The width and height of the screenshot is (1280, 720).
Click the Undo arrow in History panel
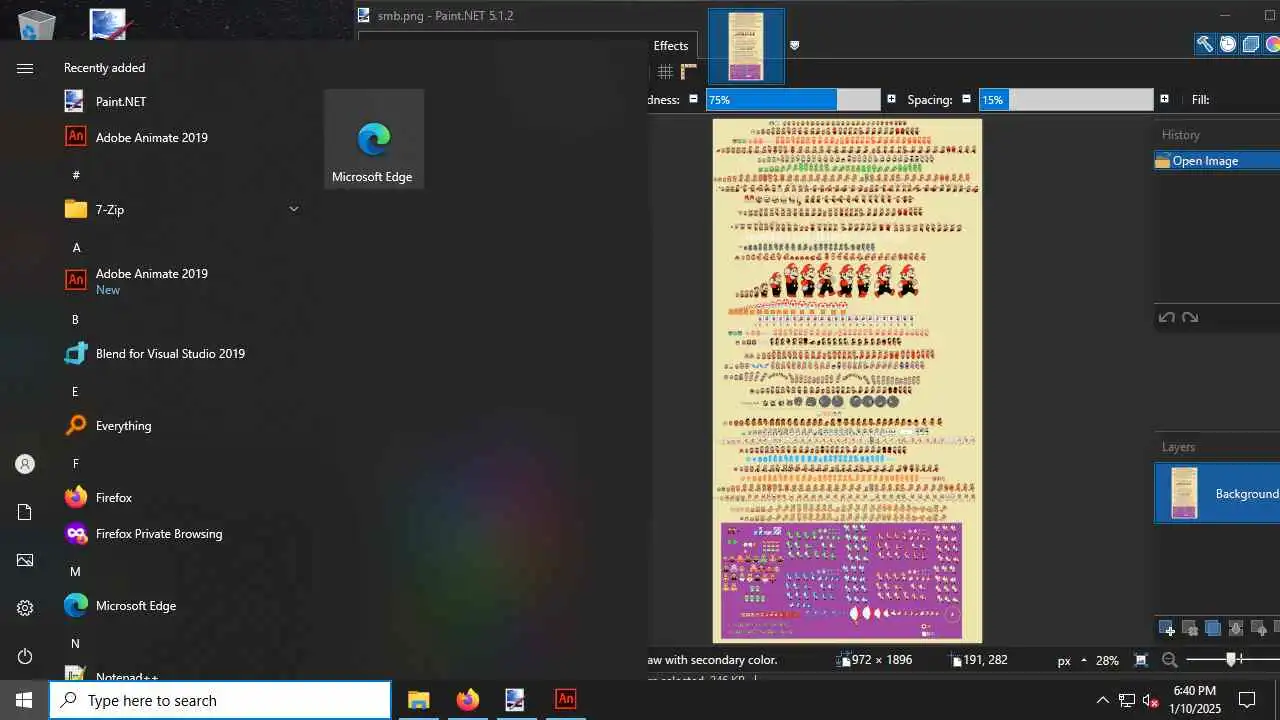[1166, 318]
